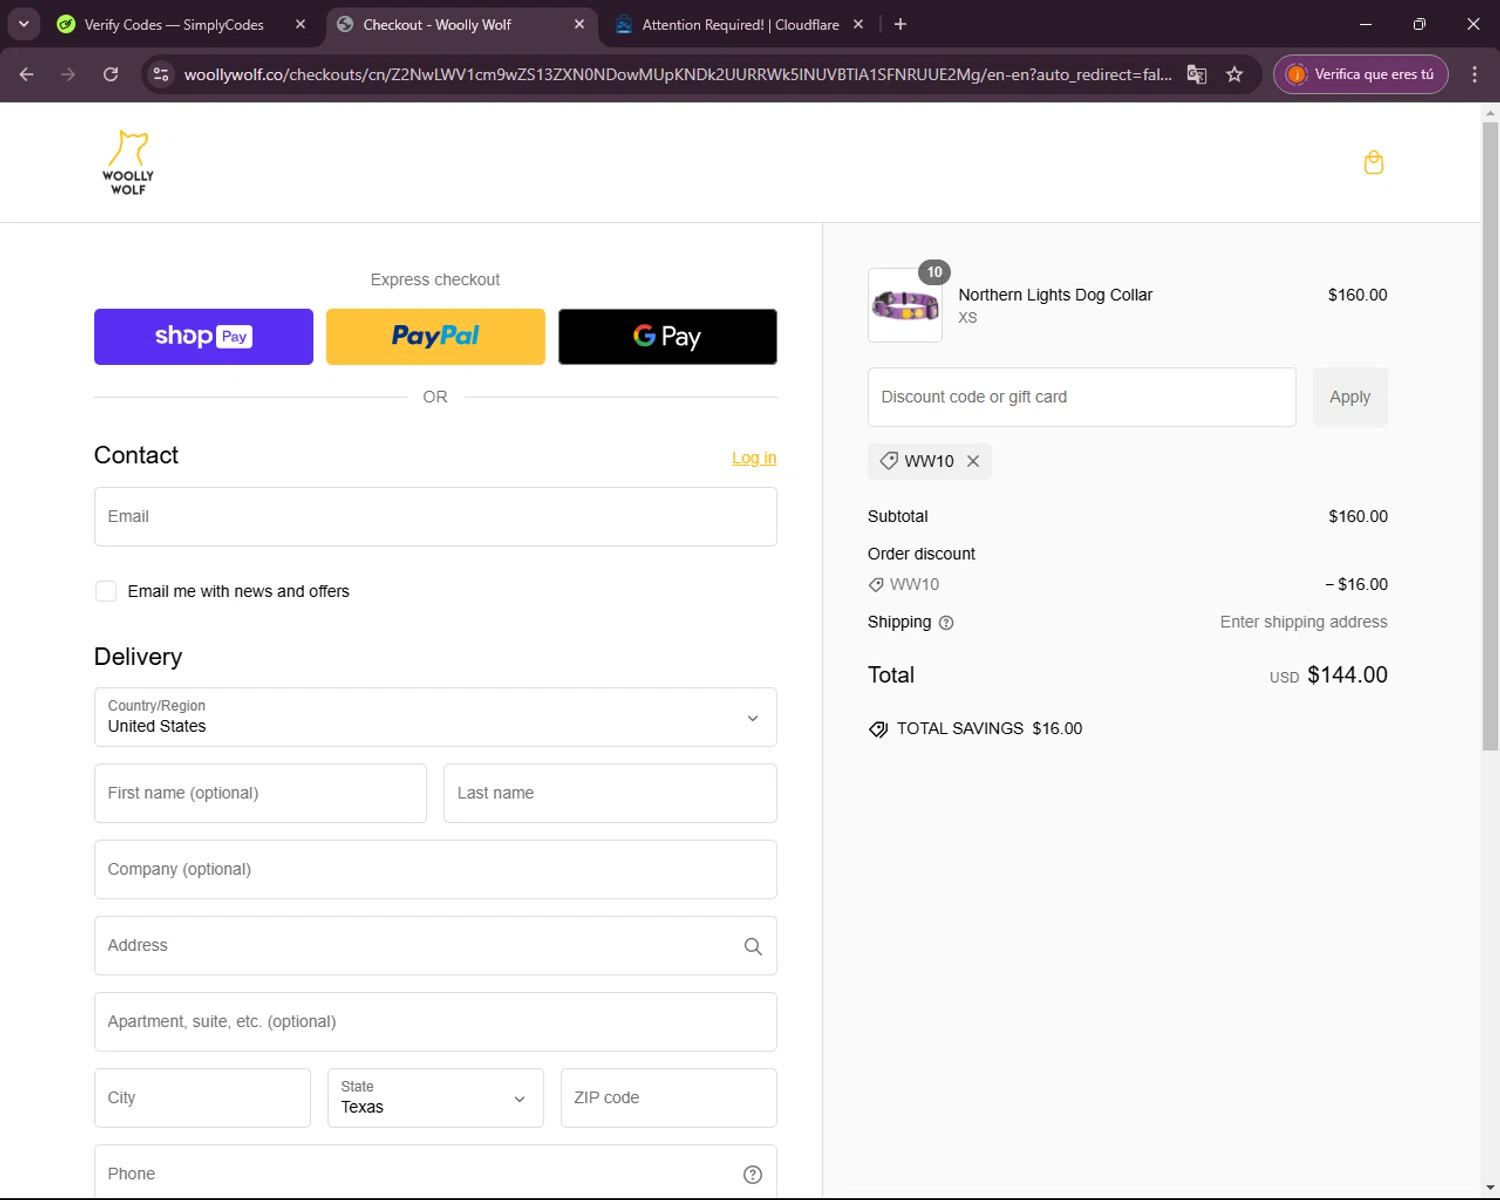
Task: Focus the Company (optional) field
Action: tap(435, 870)
